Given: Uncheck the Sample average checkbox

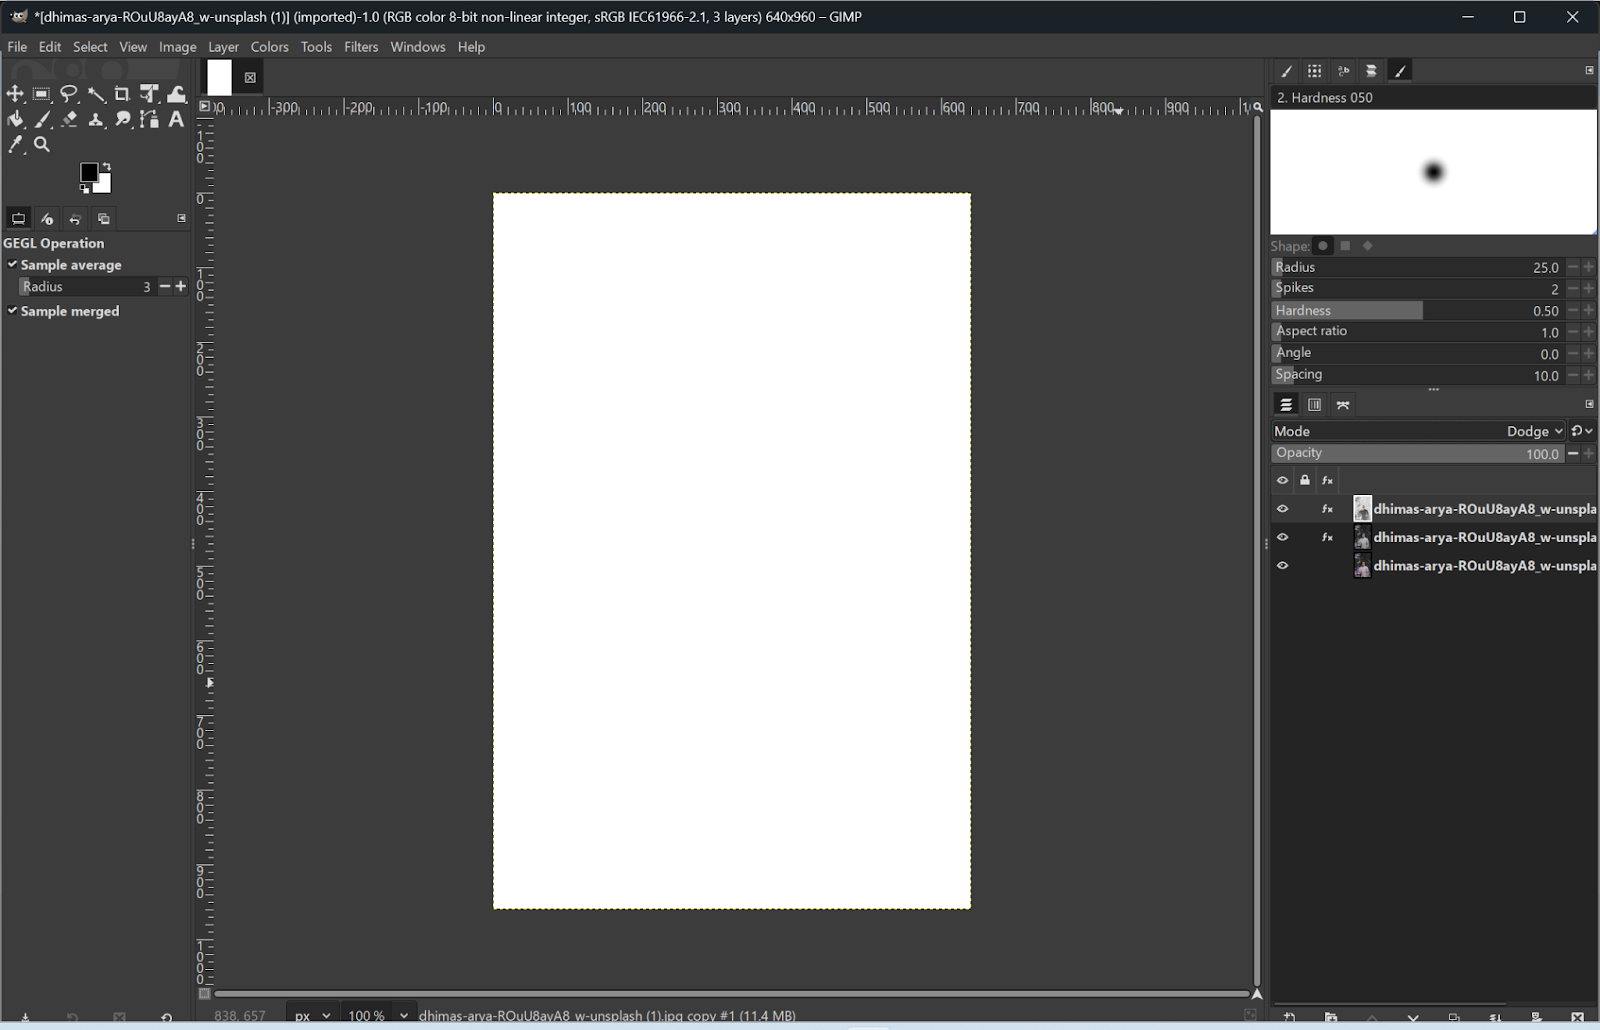Looking at the screenshot, I should coord(13,265).
